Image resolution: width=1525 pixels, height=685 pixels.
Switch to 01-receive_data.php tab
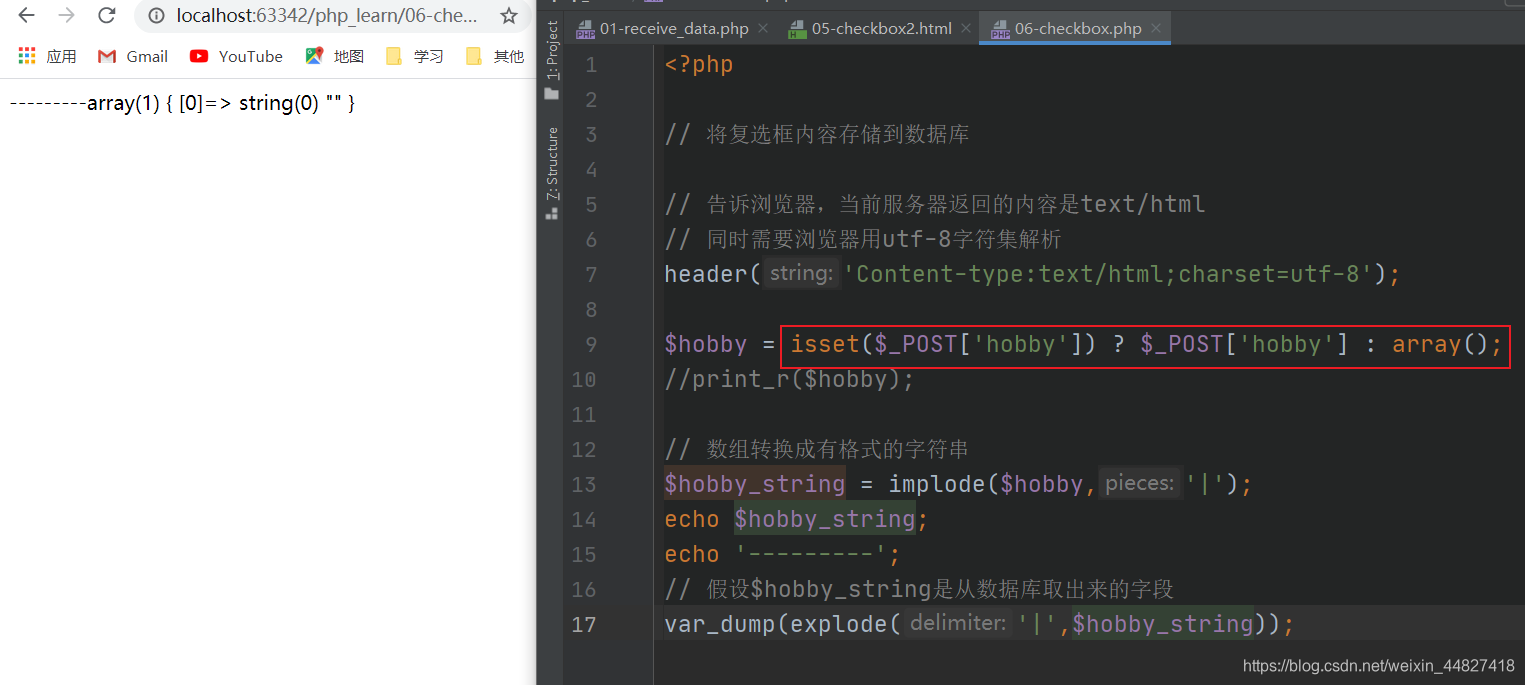pos(674,29)
